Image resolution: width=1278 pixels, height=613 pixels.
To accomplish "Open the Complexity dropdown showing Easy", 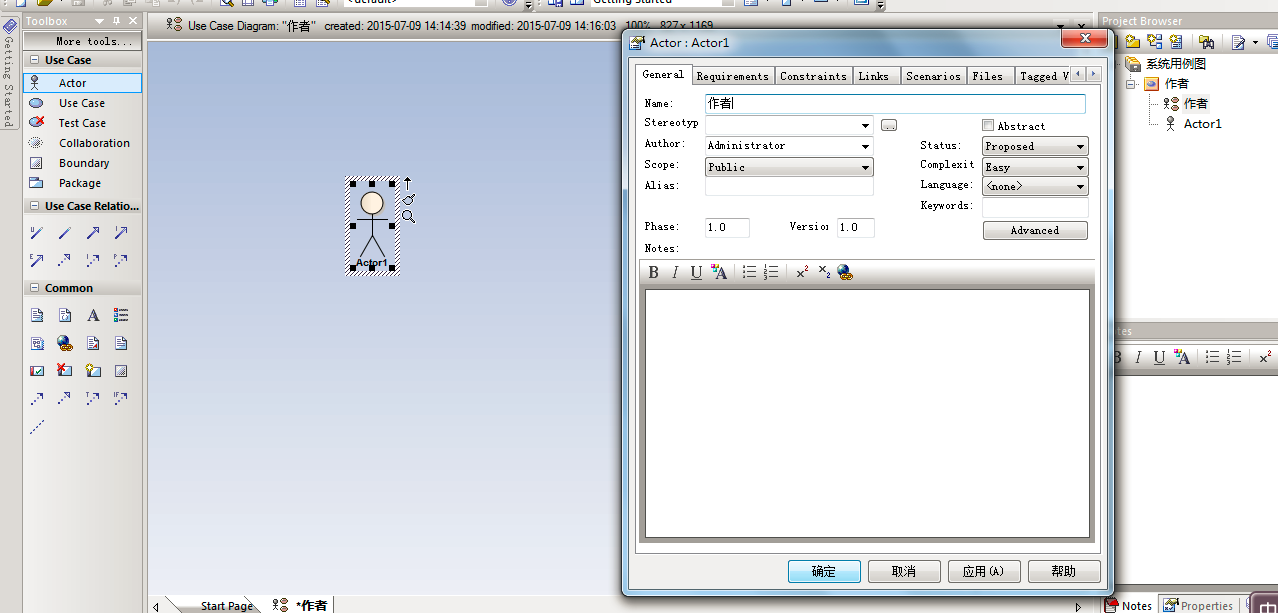I will [x=1080, y=167].
